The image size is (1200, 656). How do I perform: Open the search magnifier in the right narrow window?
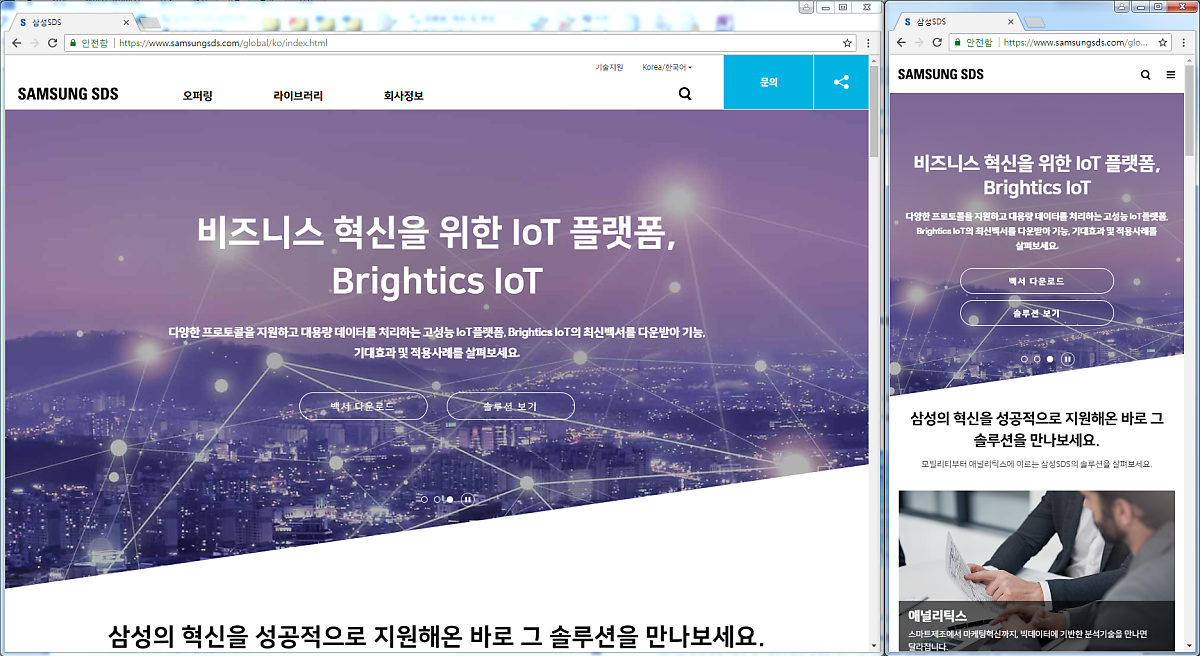click(1146, 74)
